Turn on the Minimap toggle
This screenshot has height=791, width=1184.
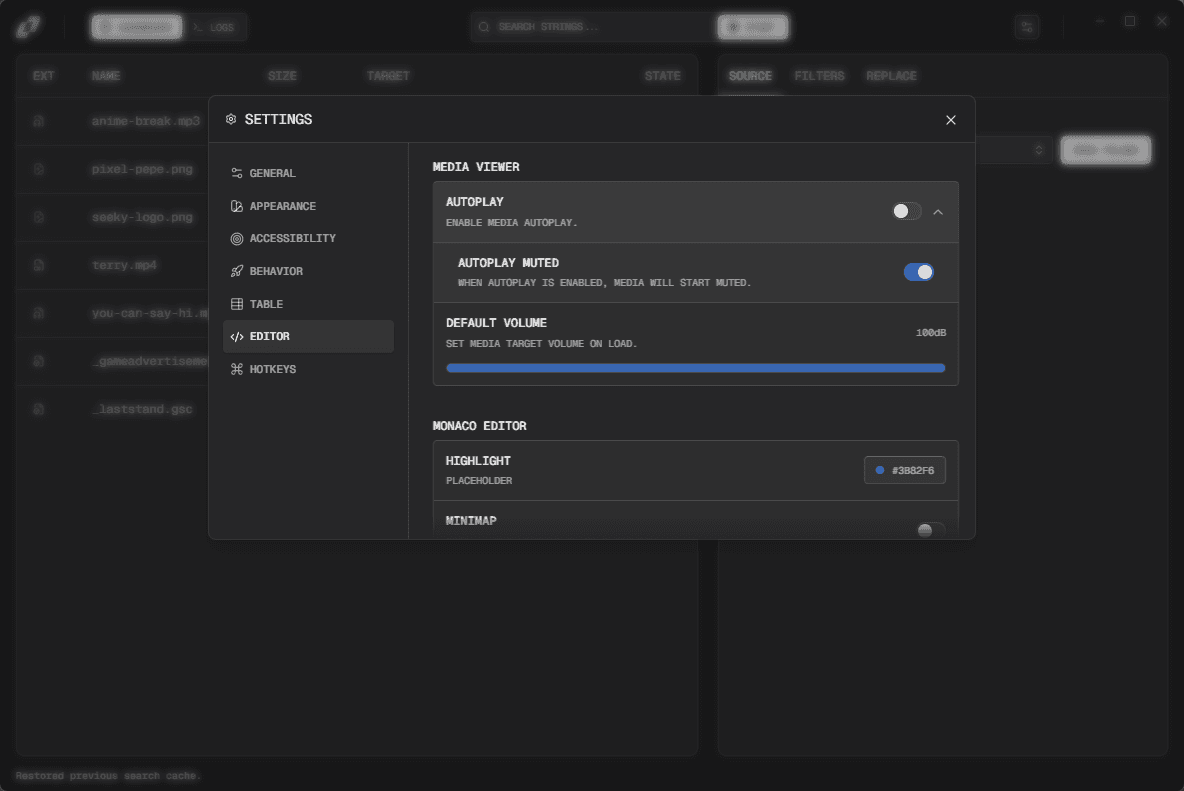click(x=930, y=529)
